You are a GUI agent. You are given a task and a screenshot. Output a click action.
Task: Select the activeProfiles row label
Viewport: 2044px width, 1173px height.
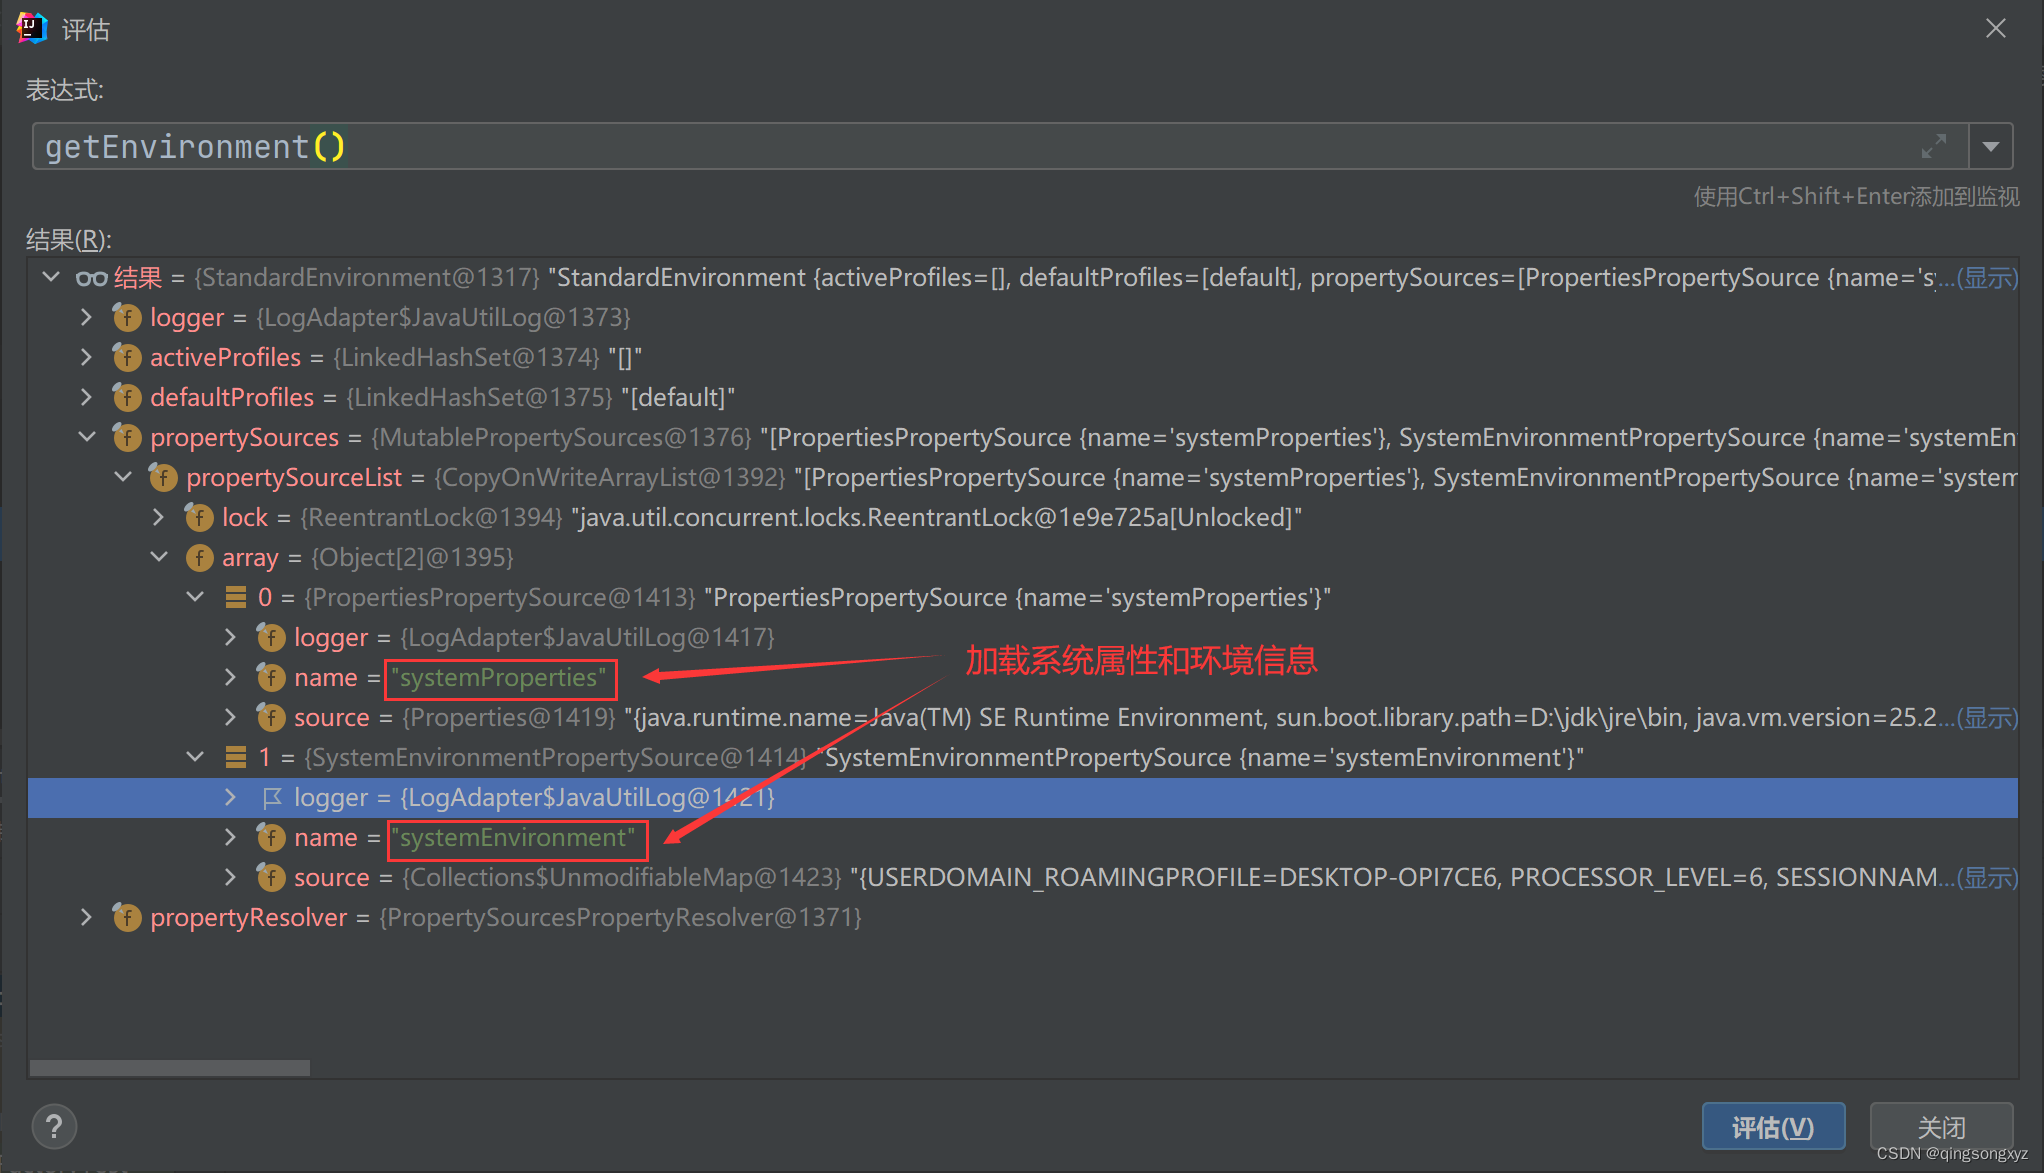pos(225,357)
